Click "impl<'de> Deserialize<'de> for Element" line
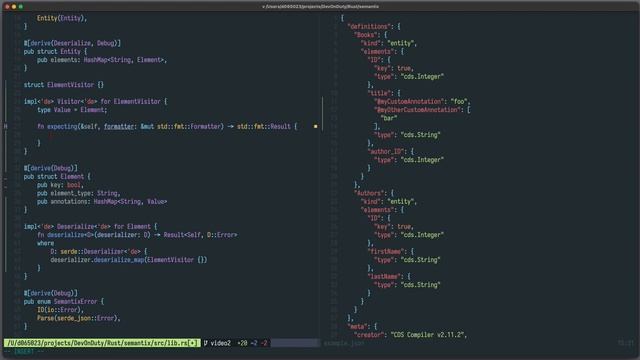Image resolution: width=640 pixels, height=360 pixels. point(90,227)
